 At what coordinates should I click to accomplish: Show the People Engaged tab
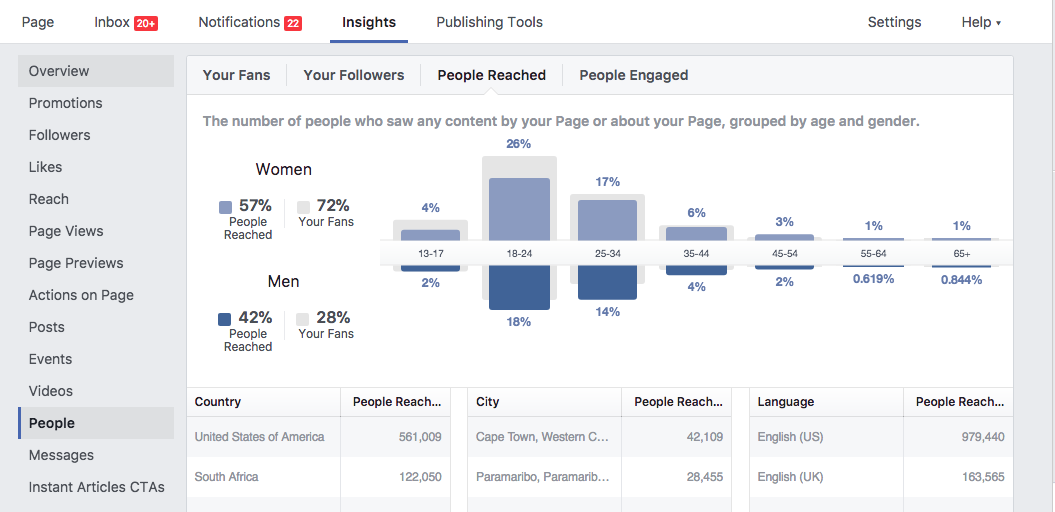point(633,75)
